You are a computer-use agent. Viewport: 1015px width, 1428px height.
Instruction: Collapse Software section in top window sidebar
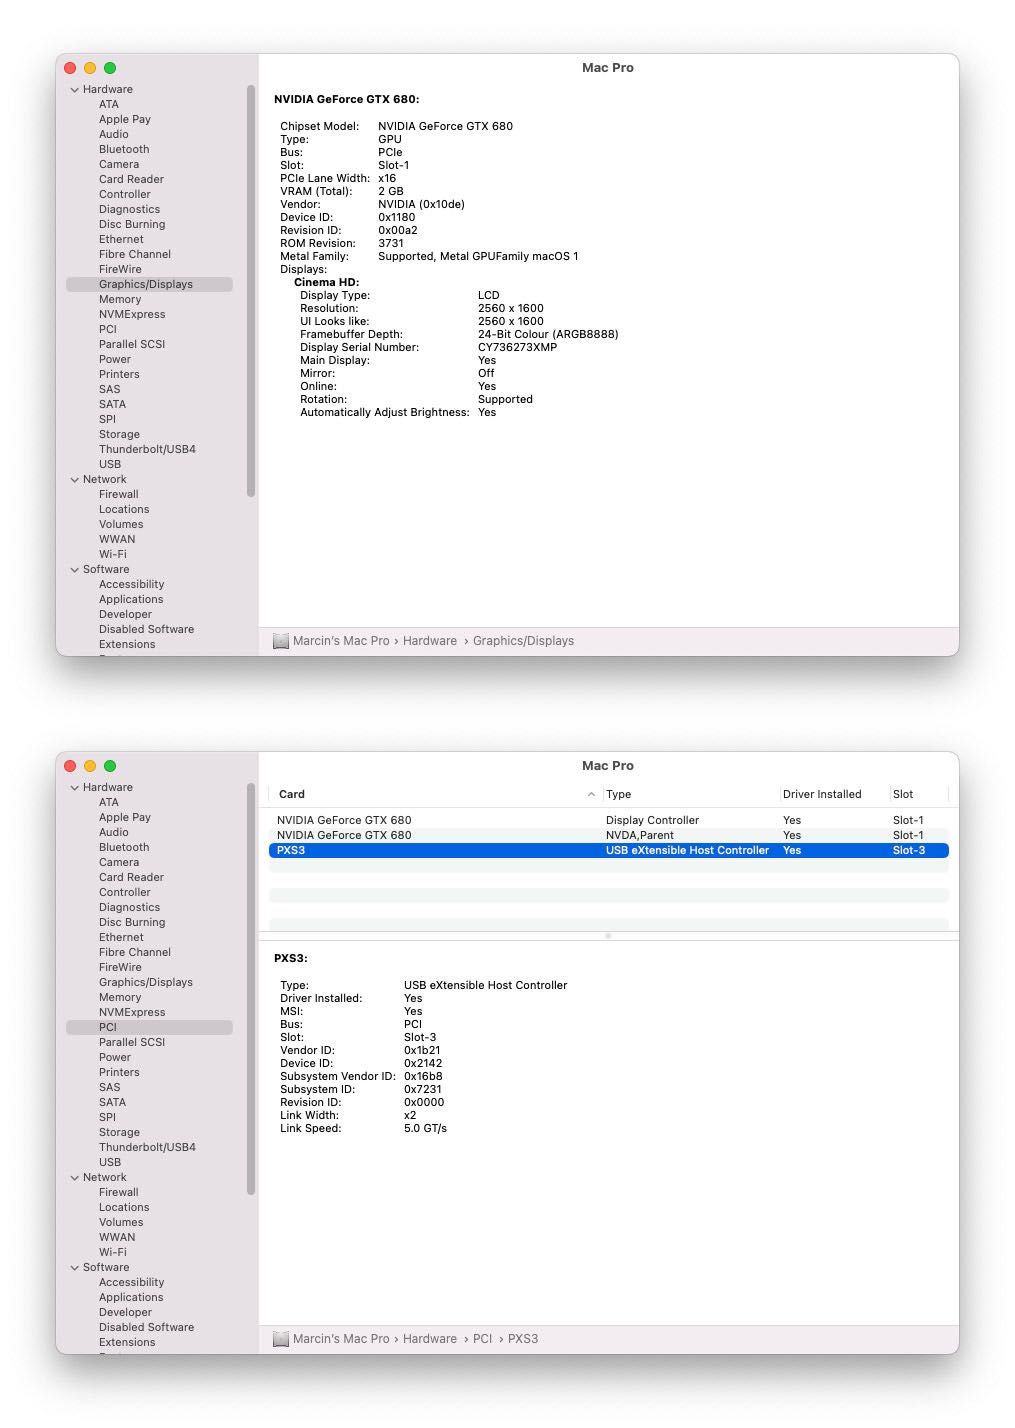coord(75,570)
